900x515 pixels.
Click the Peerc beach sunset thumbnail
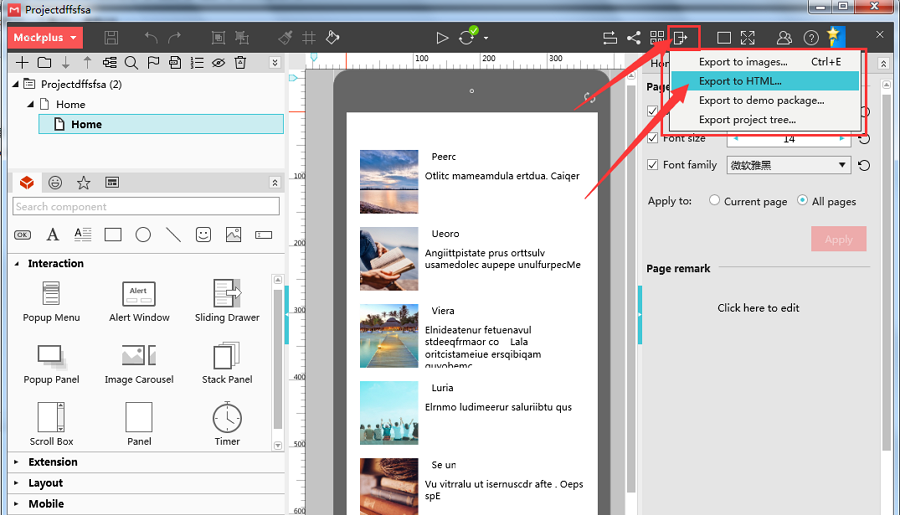click(x=389, y=181)
